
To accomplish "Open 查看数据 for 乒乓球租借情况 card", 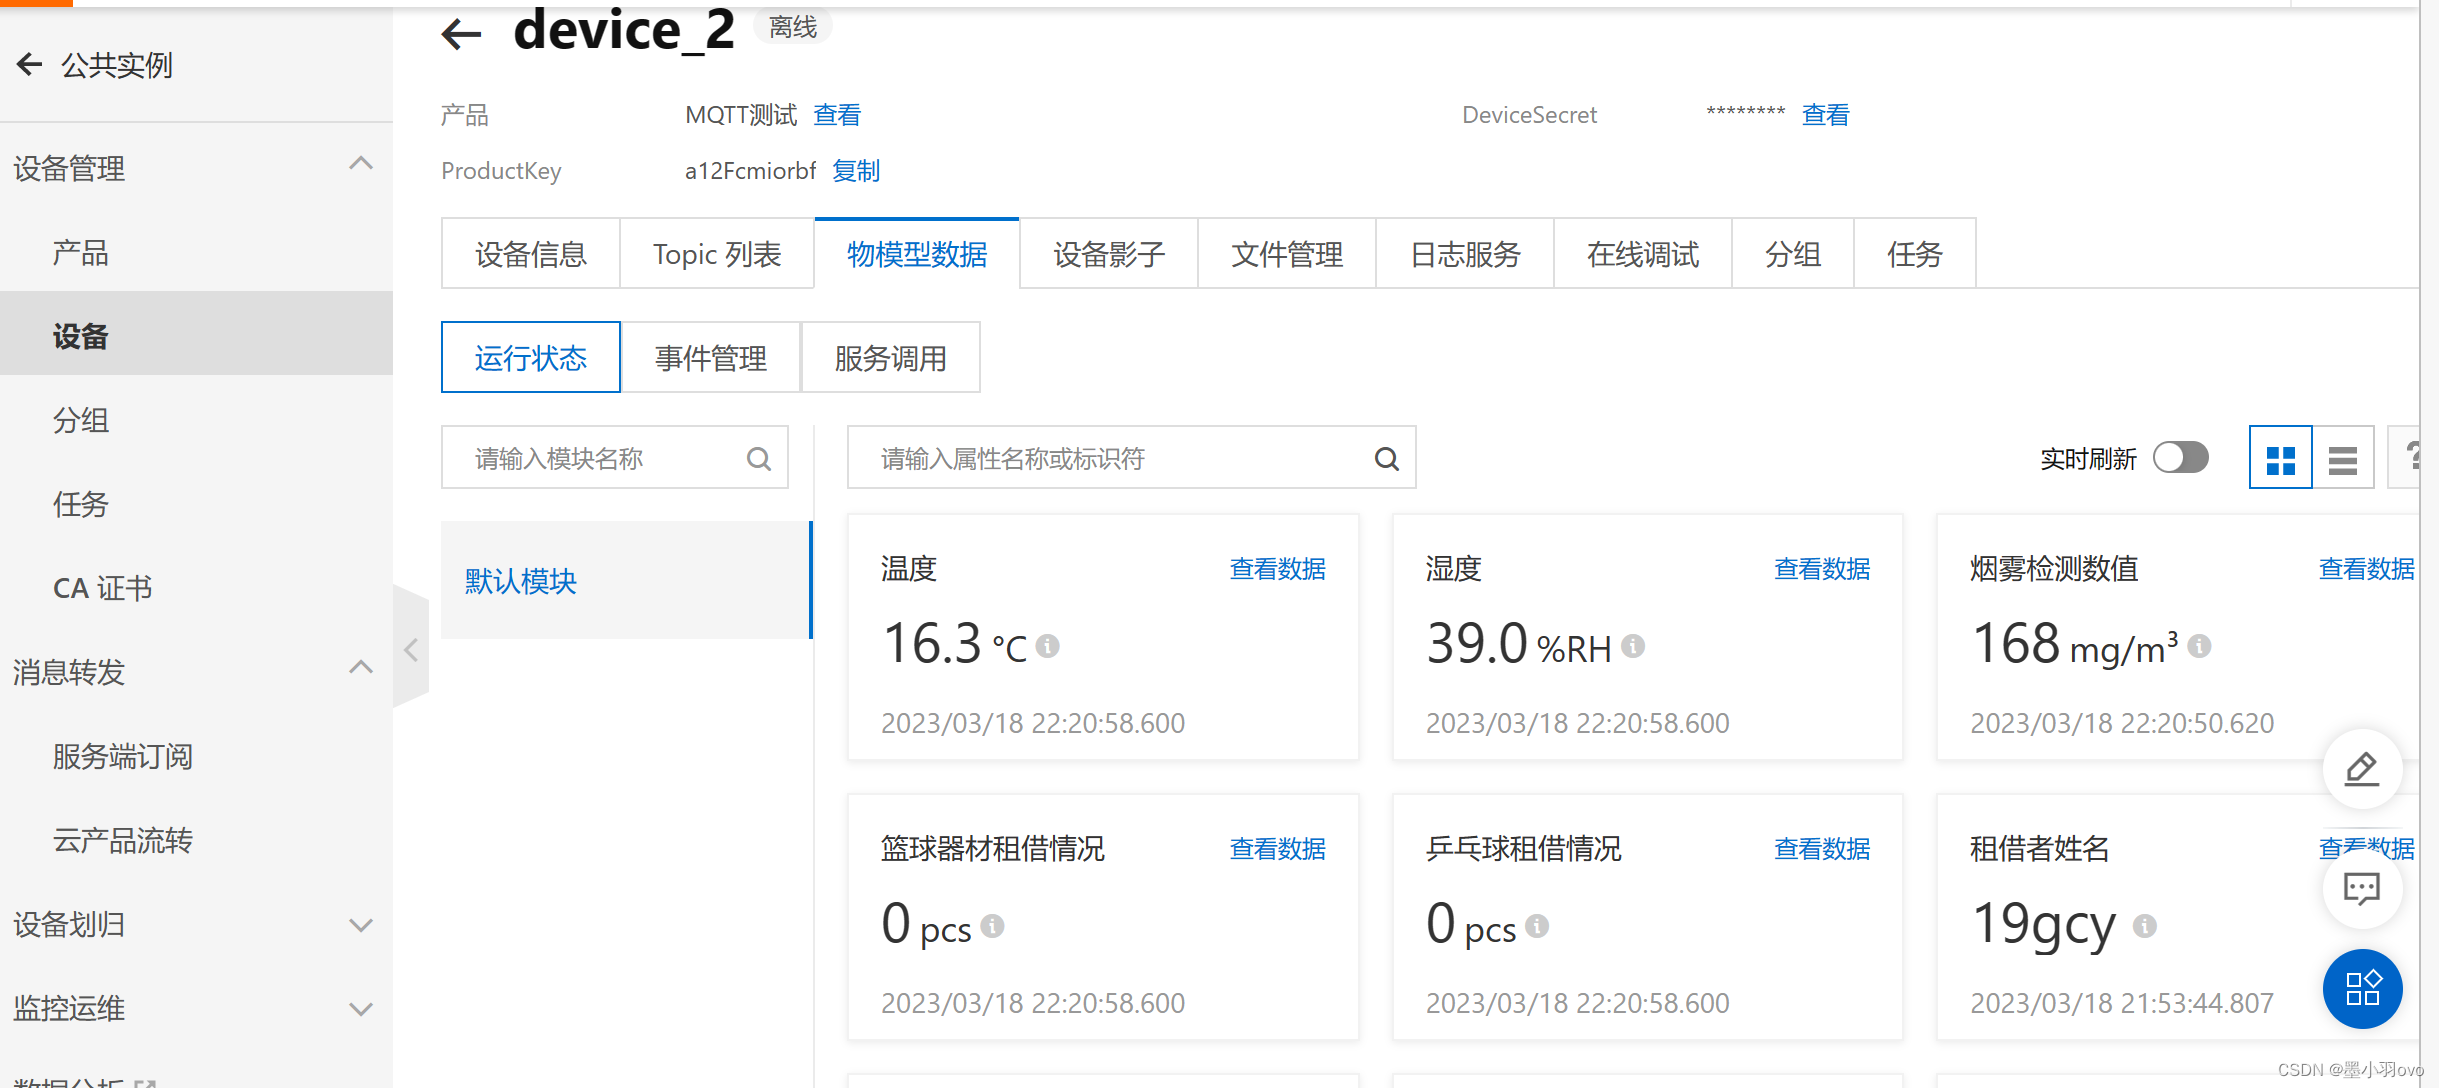I will point(1822,849).
